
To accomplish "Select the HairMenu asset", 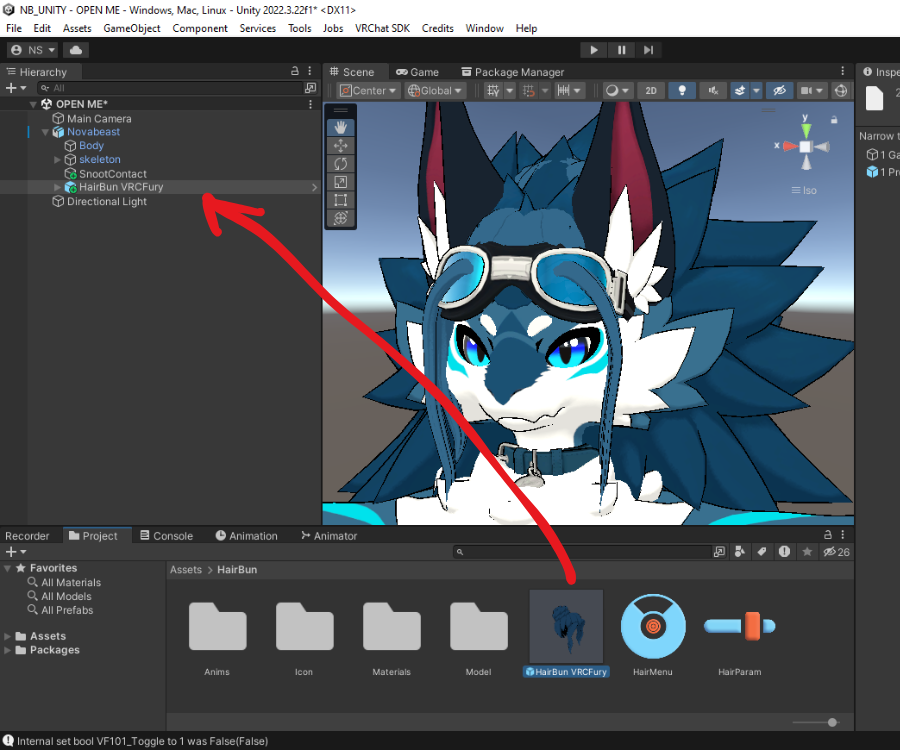I will (x=653, y=635).
